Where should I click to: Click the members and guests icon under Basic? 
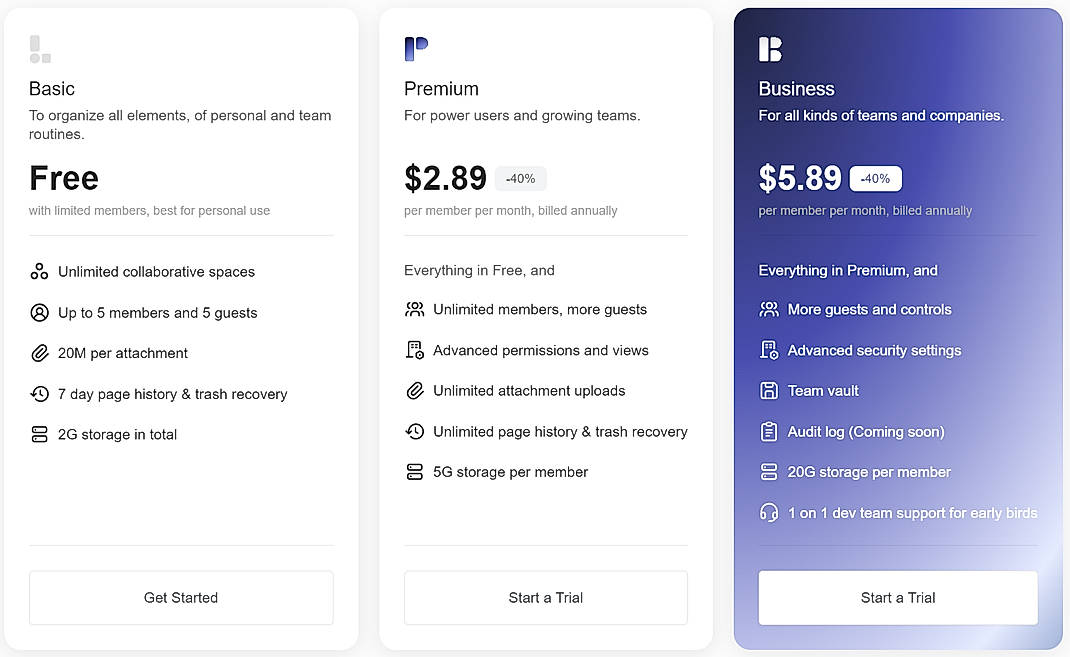pyautogui.click(x=39, y=312)
